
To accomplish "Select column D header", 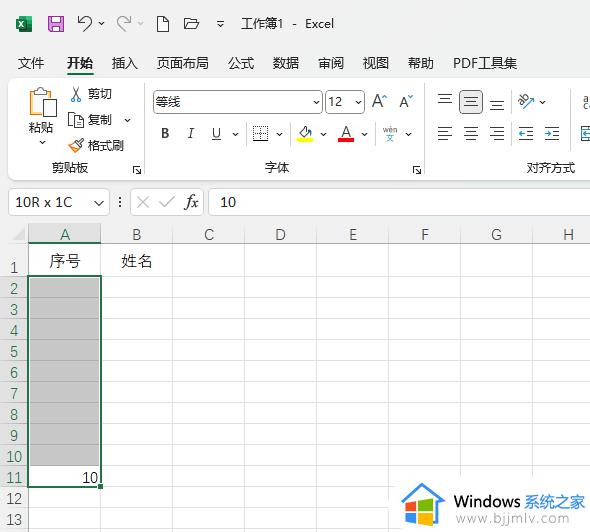I will (280, 234).
